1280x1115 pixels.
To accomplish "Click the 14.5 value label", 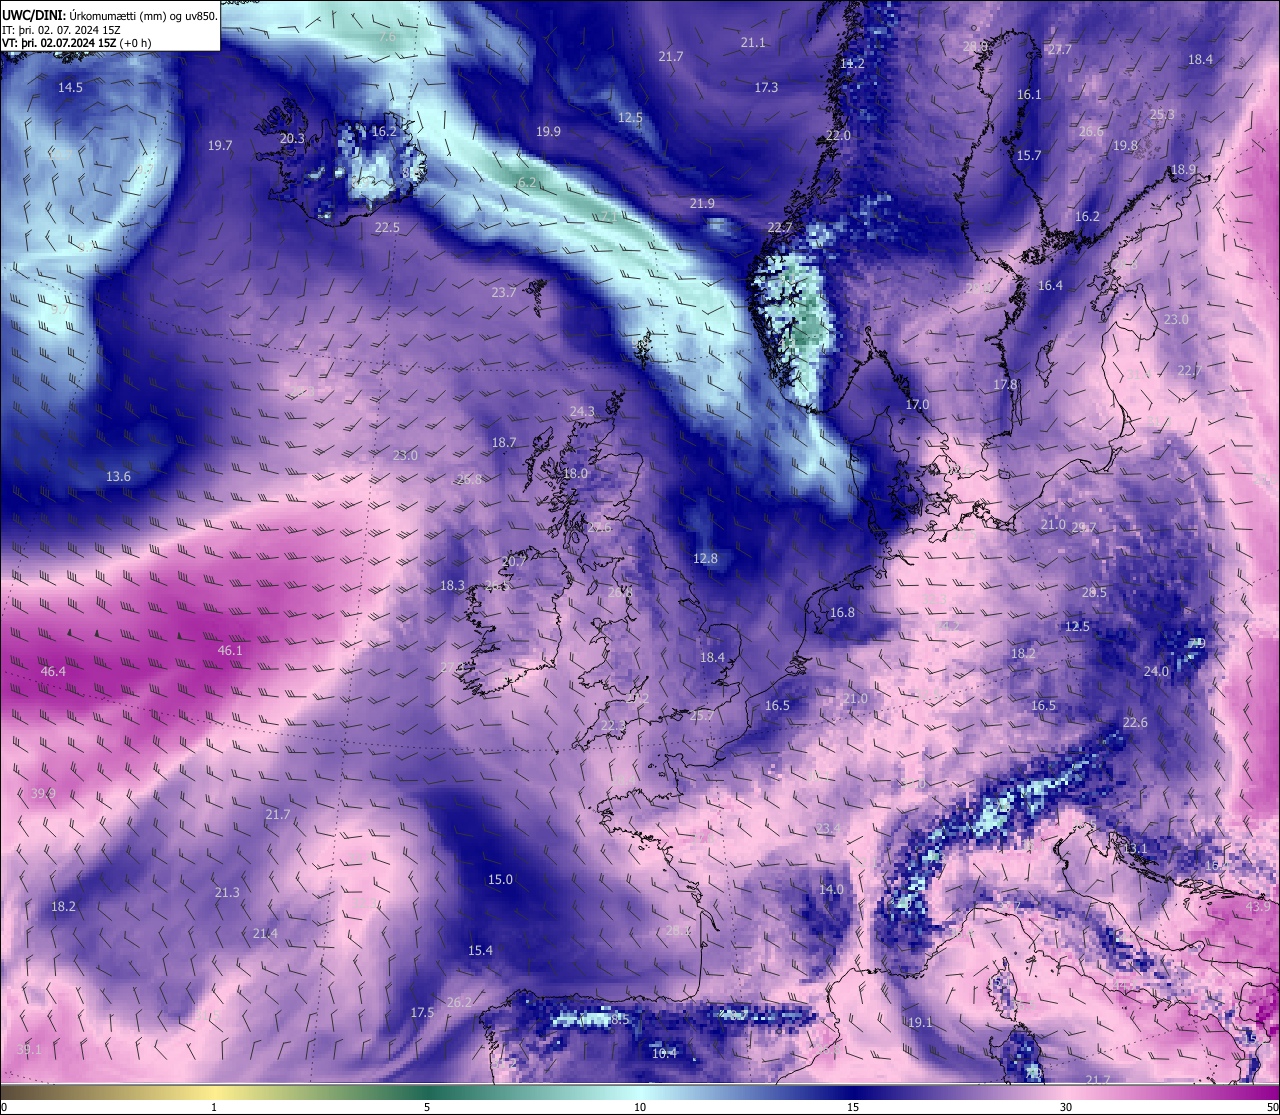I will click(x=70, y=87).
